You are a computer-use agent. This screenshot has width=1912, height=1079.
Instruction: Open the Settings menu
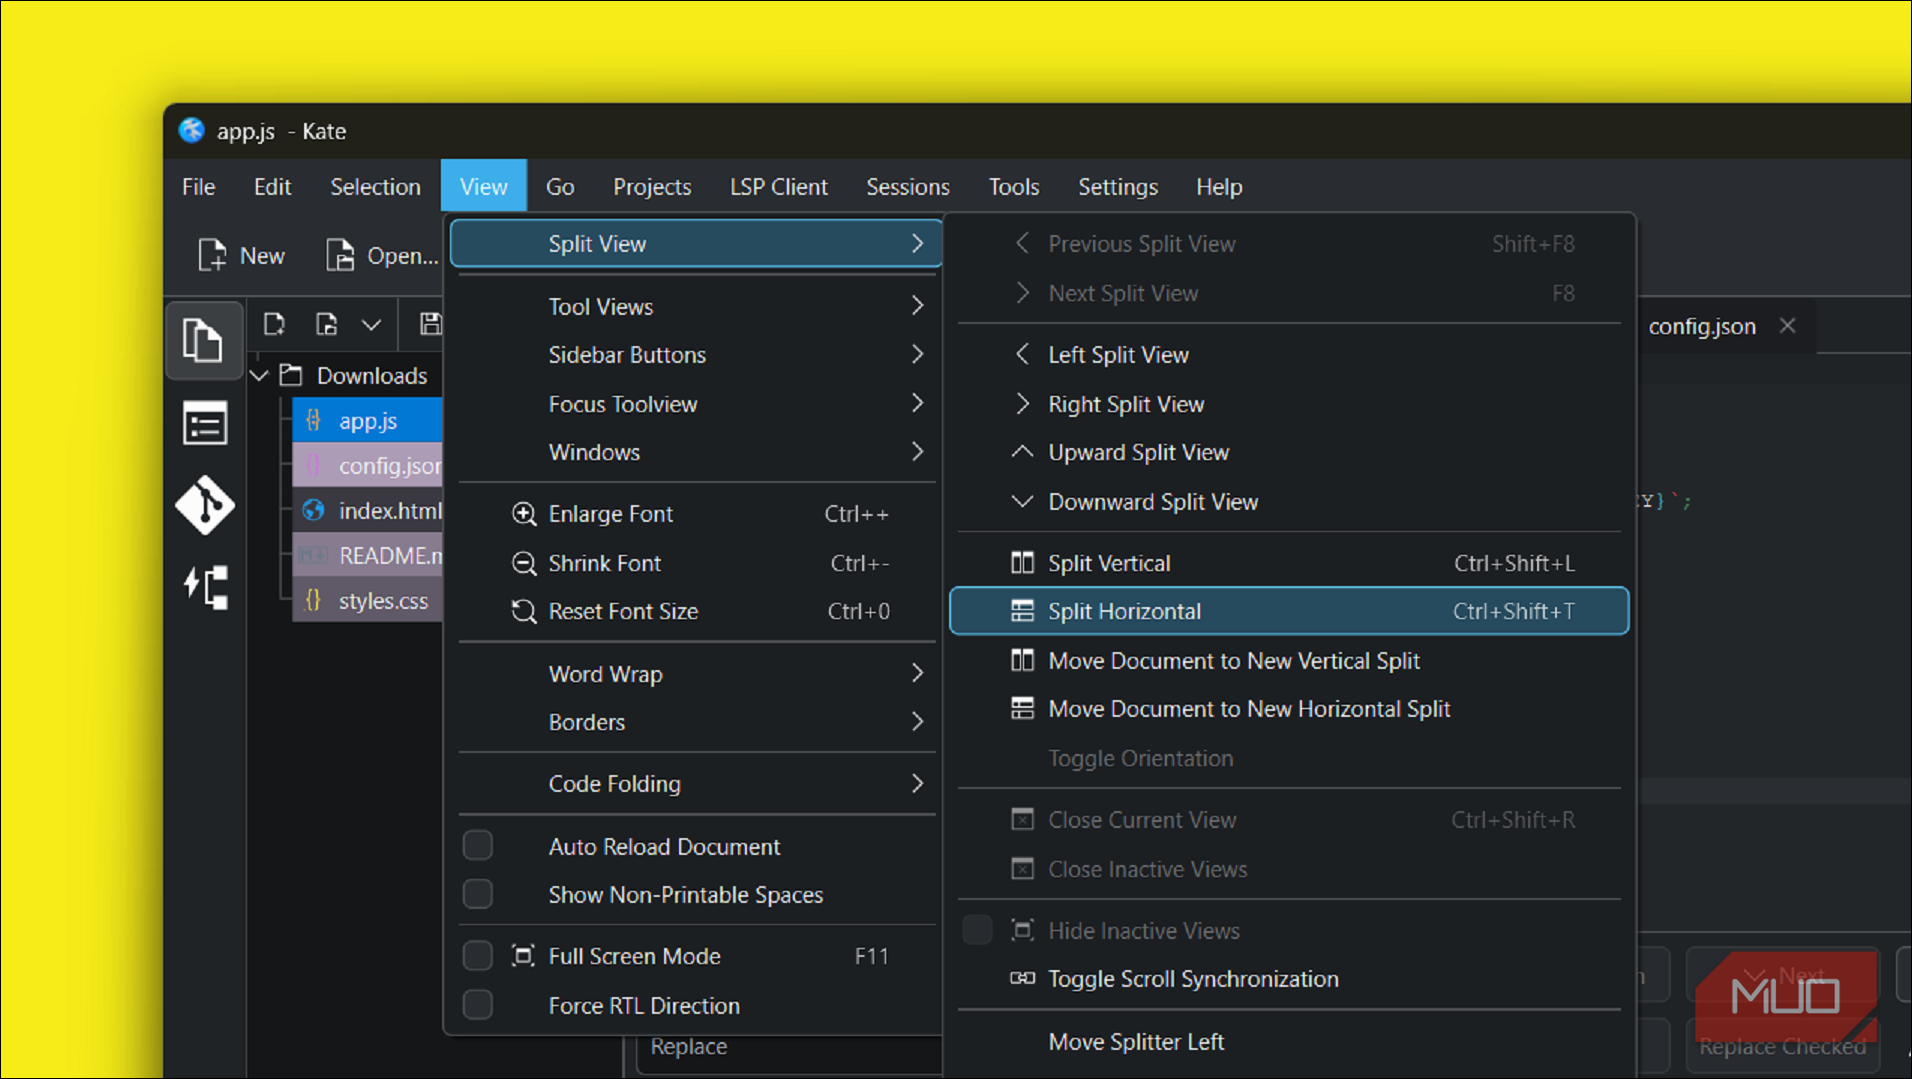tap(1118, 186)
